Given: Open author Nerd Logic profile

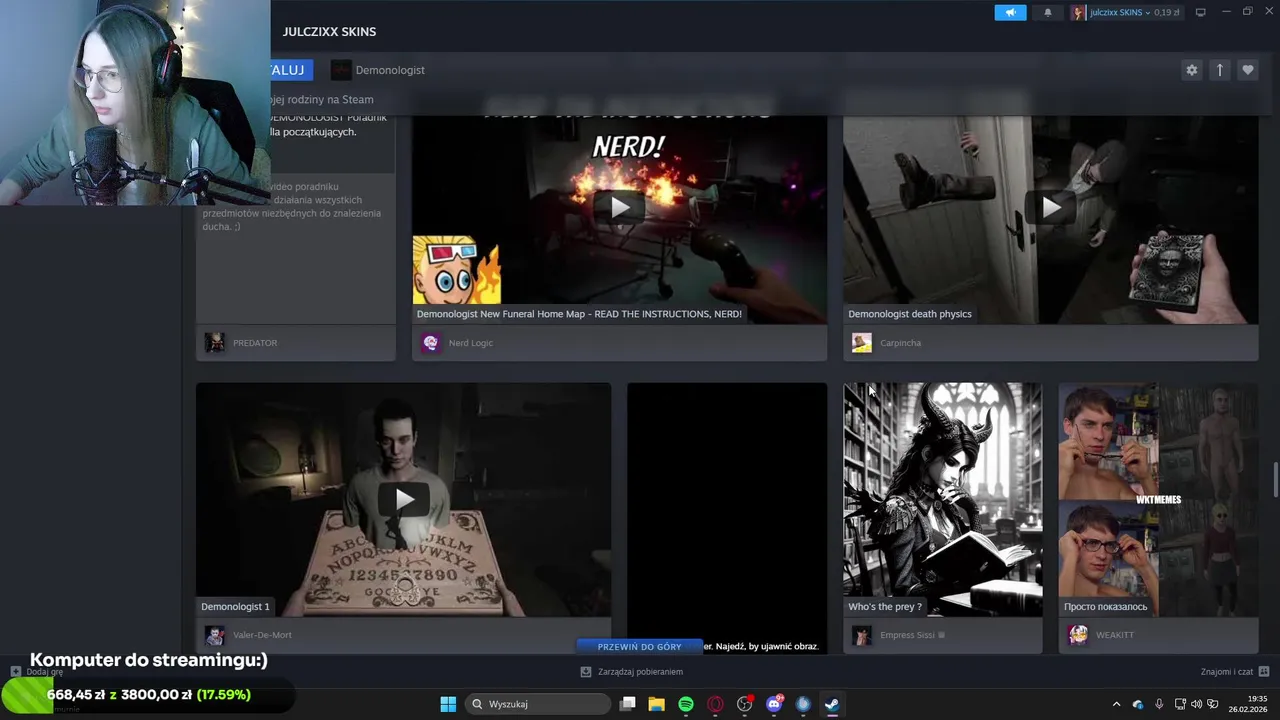Looking at the screenshot, I should coord(471,343).
